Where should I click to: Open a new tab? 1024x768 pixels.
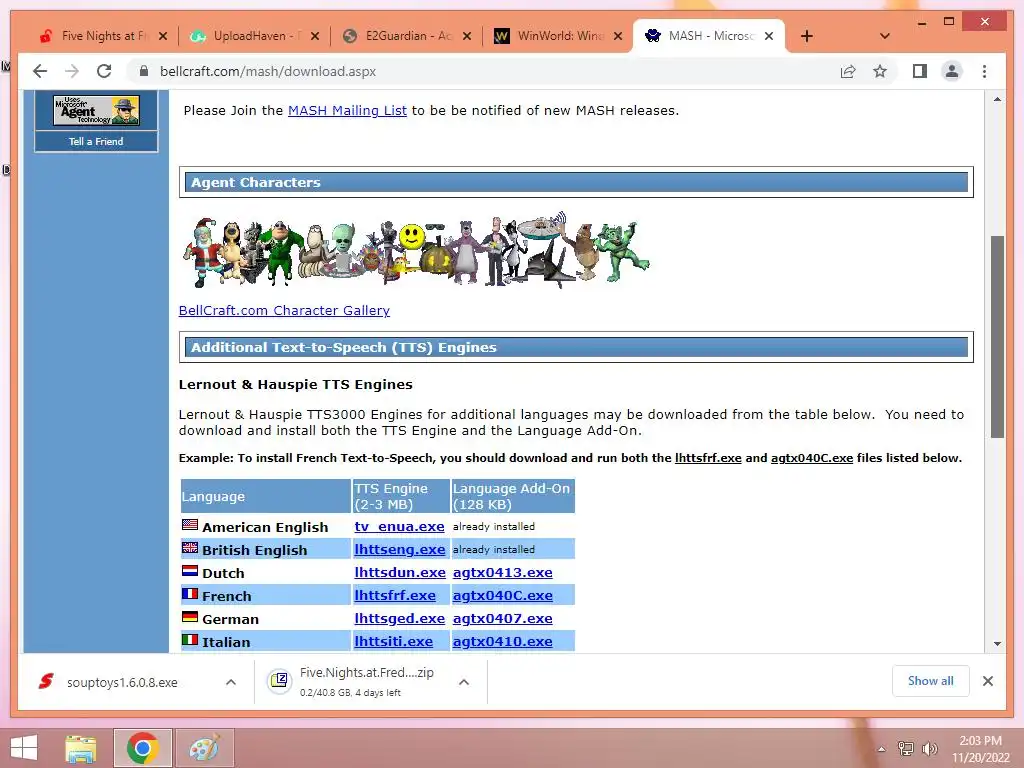(x=807, y=36)
